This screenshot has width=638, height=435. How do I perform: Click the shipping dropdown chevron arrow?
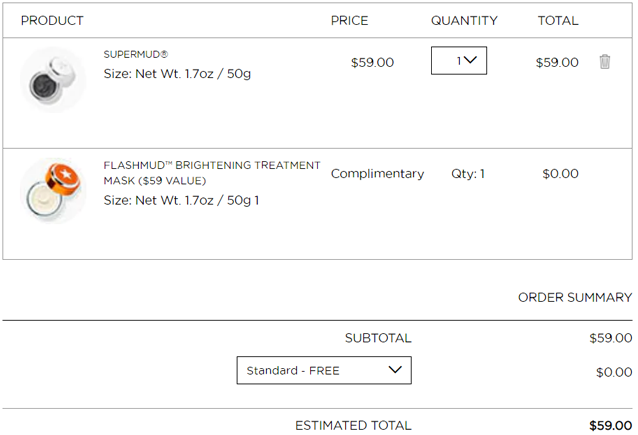[x=395, y=369]
